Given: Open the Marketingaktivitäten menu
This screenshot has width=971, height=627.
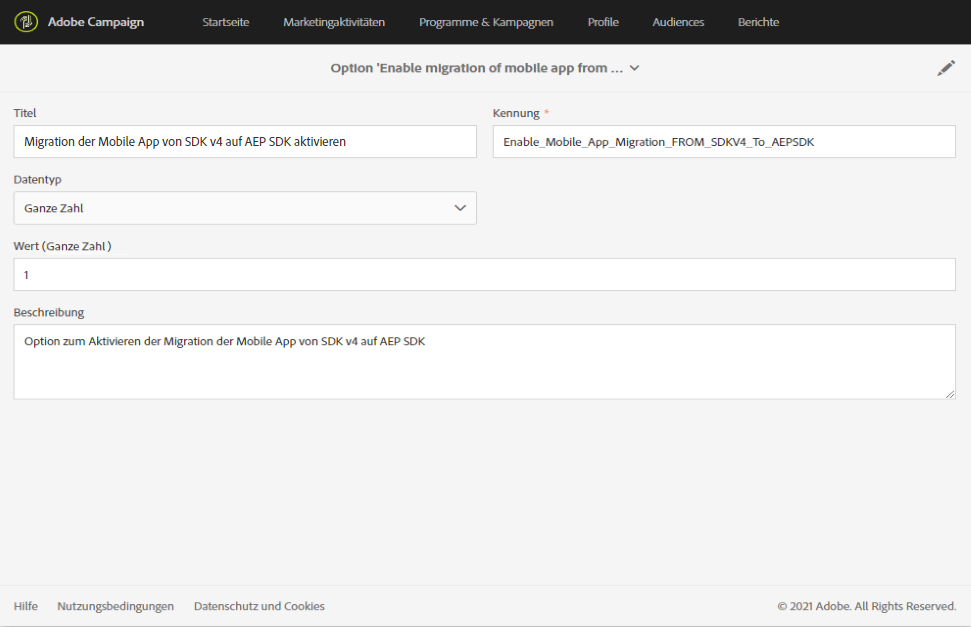Looking at the screenshot, I should (x=334, y=22).
